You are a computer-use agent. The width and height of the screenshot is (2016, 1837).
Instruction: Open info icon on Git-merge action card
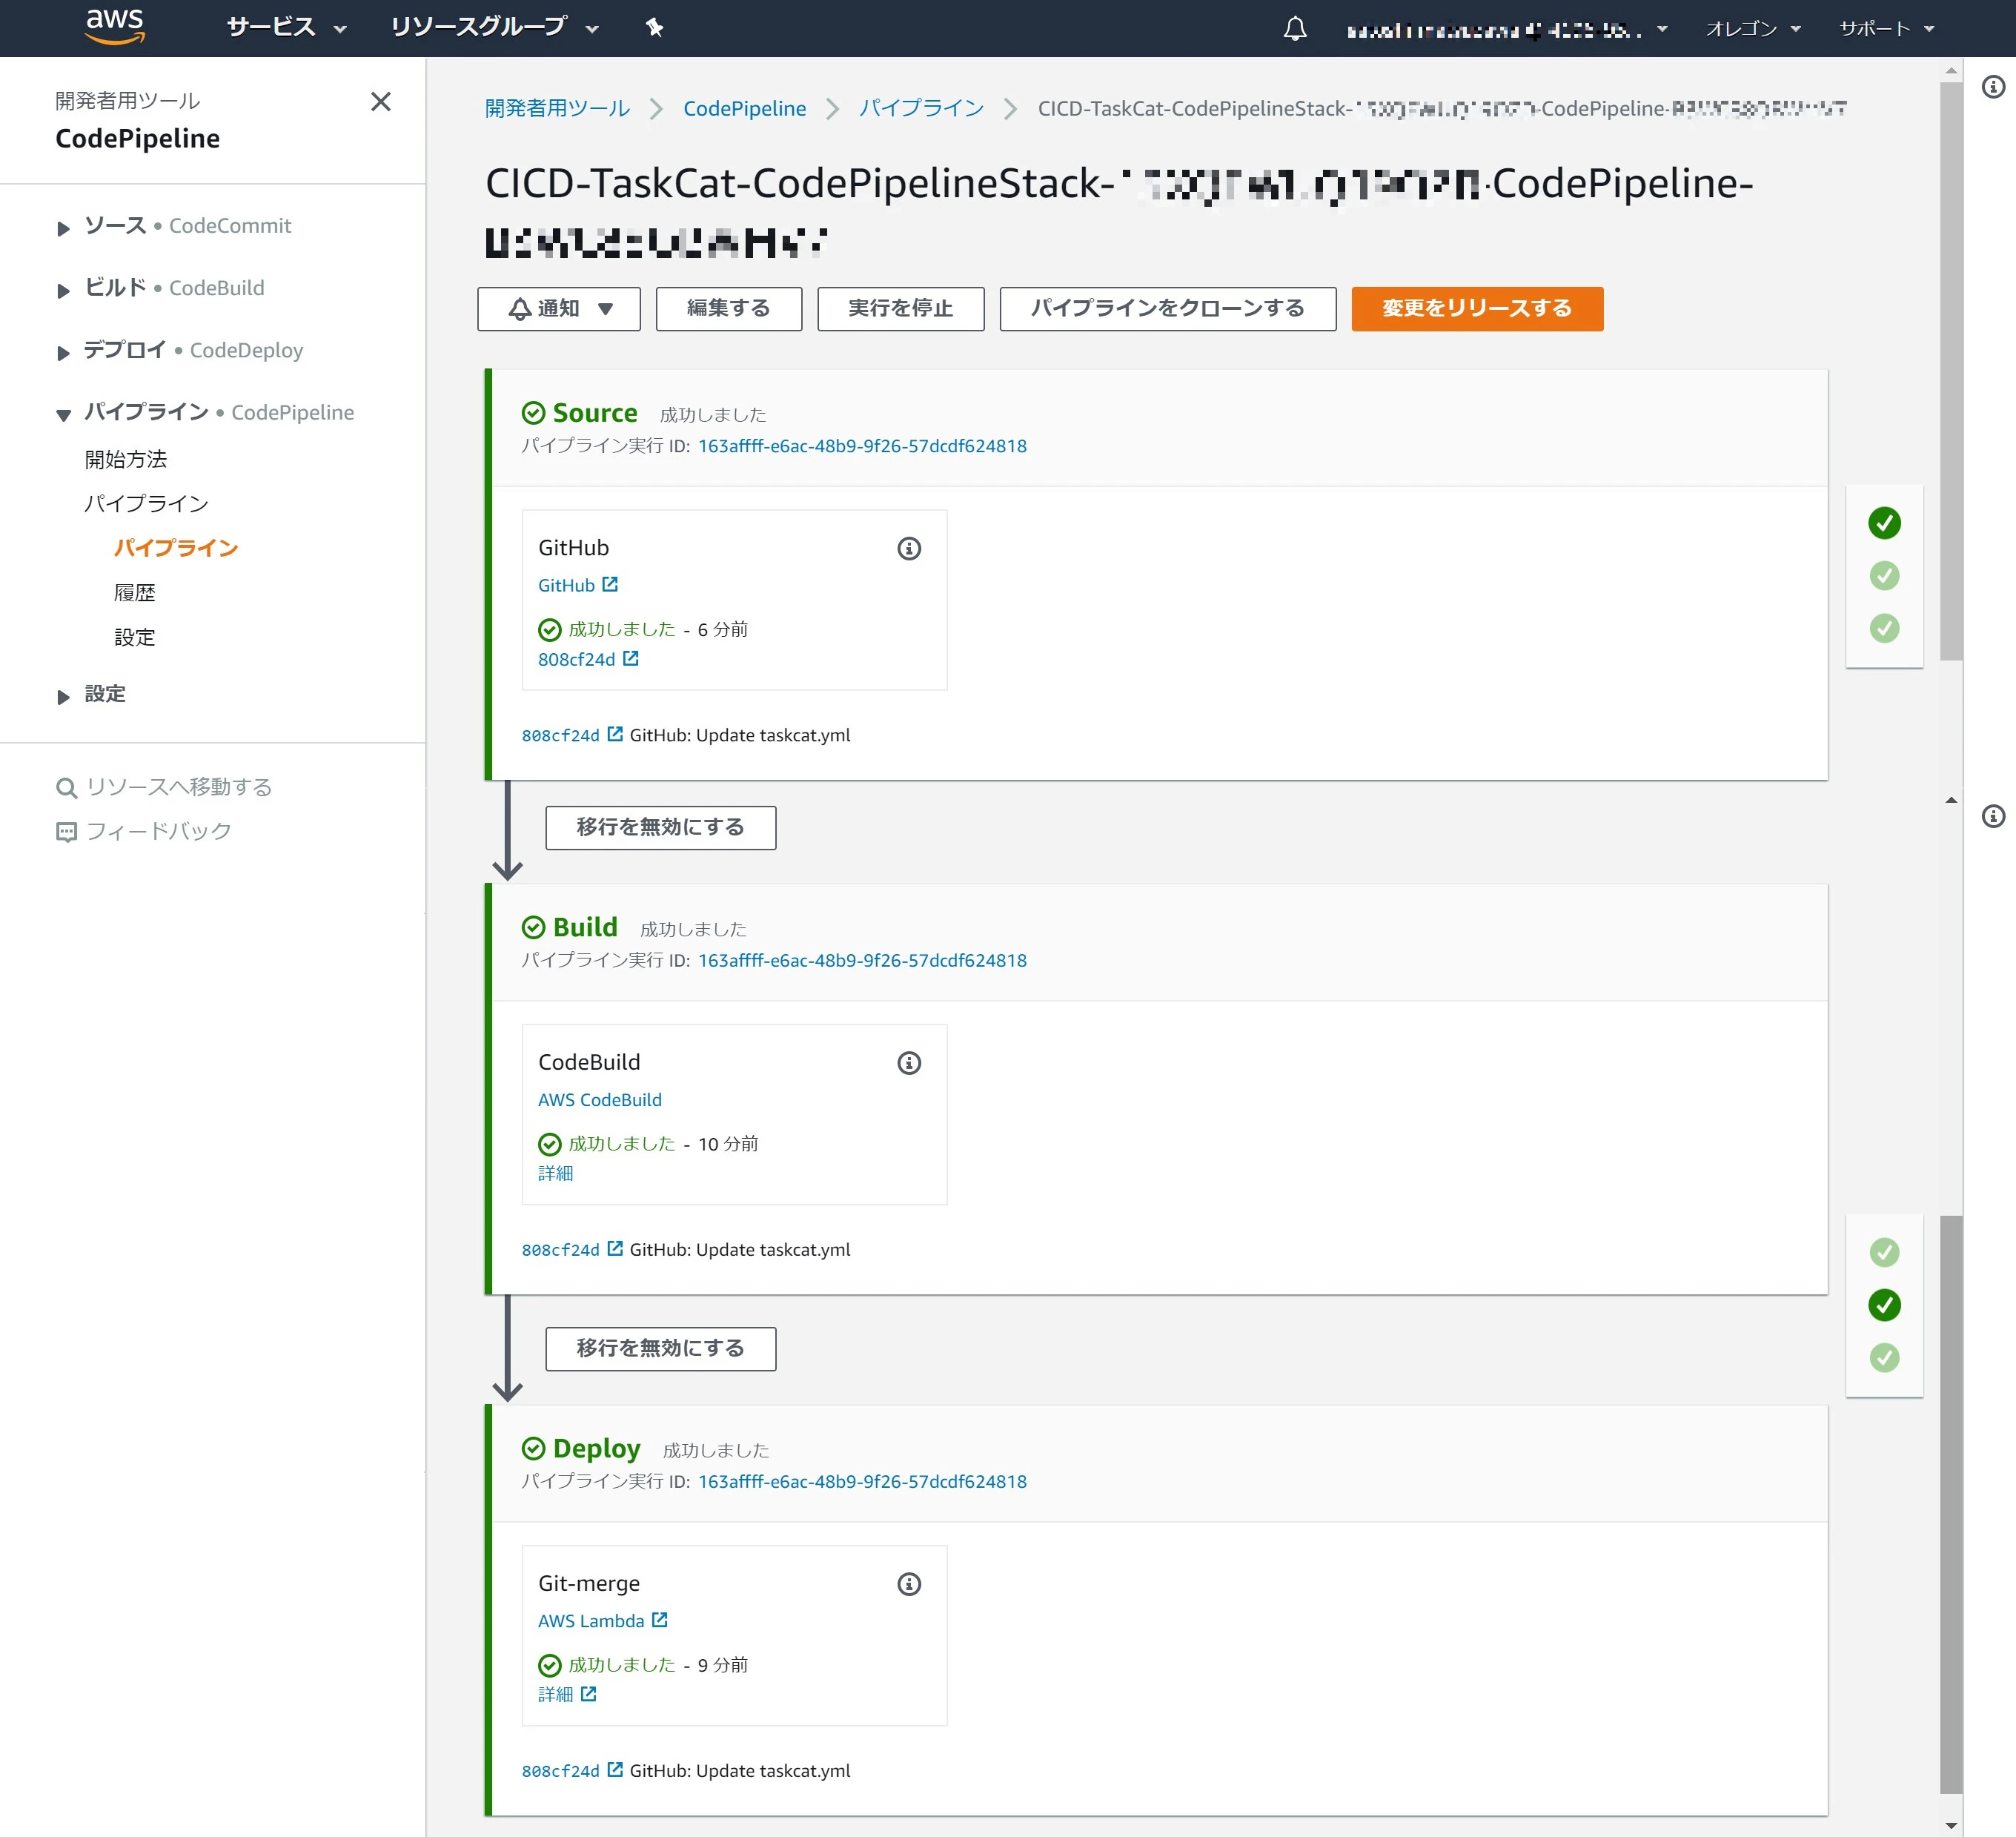909,1584
